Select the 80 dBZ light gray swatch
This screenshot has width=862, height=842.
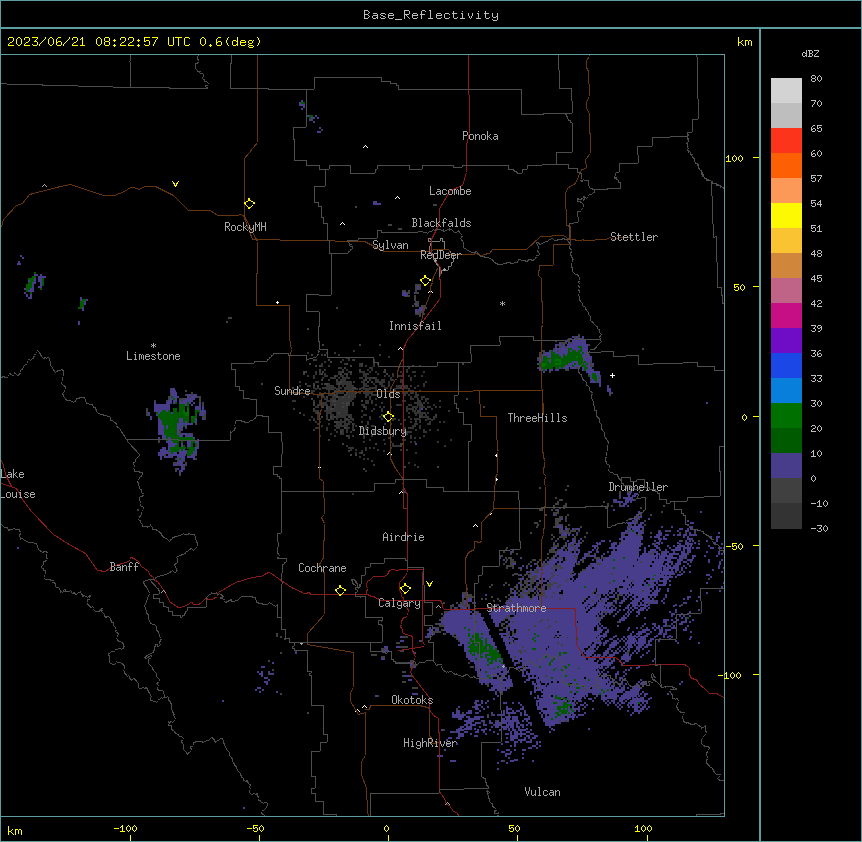coord(786,91)
